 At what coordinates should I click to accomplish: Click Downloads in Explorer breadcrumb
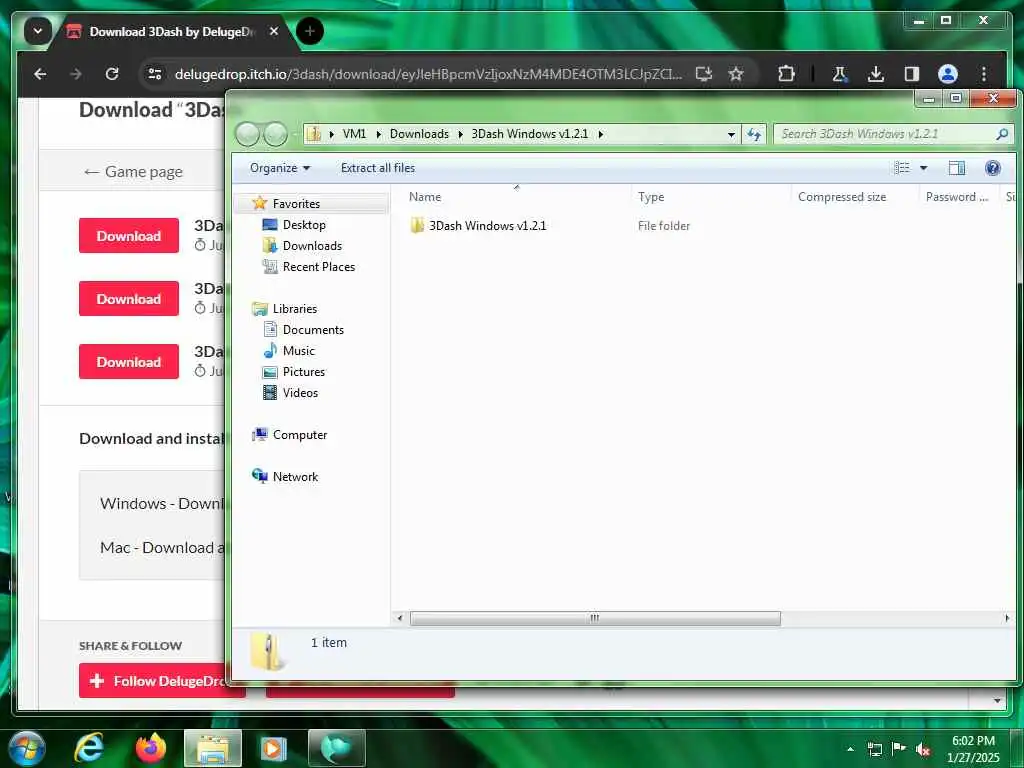pos(419,134)
